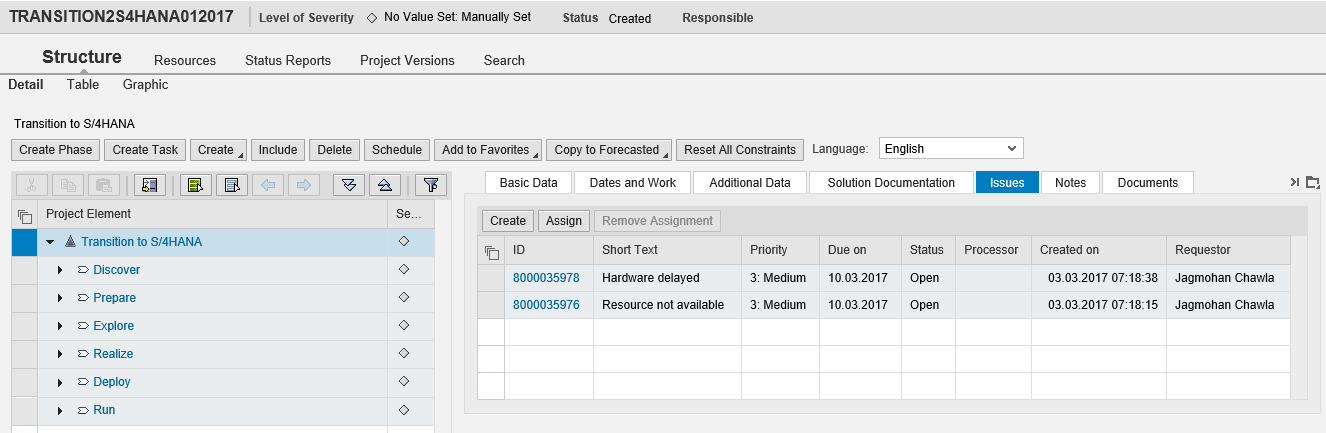Select Deploy row via its left selector cell

[x=24, y=382]
